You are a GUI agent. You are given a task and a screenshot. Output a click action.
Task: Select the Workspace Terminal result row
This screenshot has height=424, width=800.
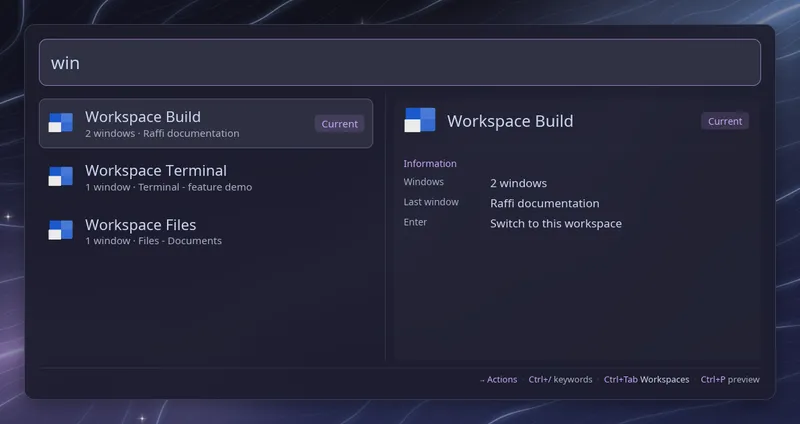[206, 177]
